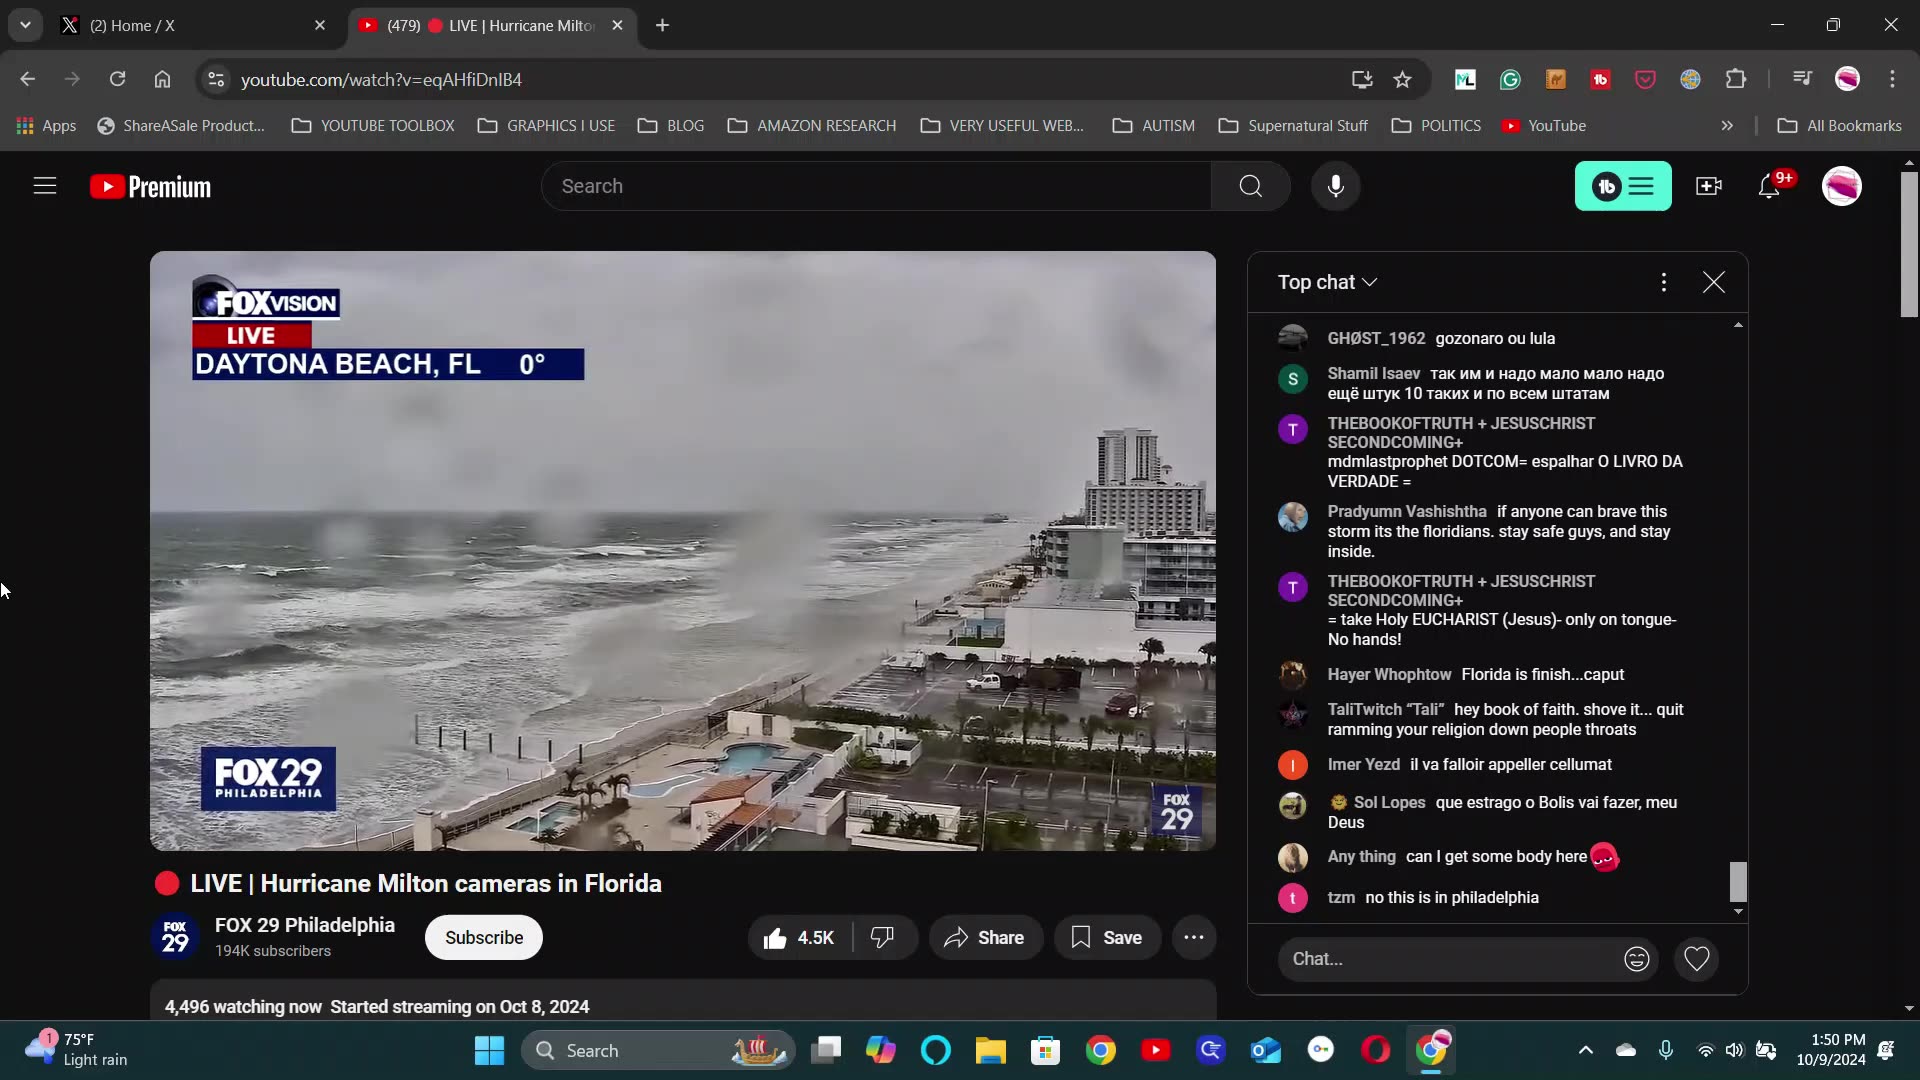
Task: Expand the hidden bookmarks overflow chevron
Action: click(x=1726, y=125)
